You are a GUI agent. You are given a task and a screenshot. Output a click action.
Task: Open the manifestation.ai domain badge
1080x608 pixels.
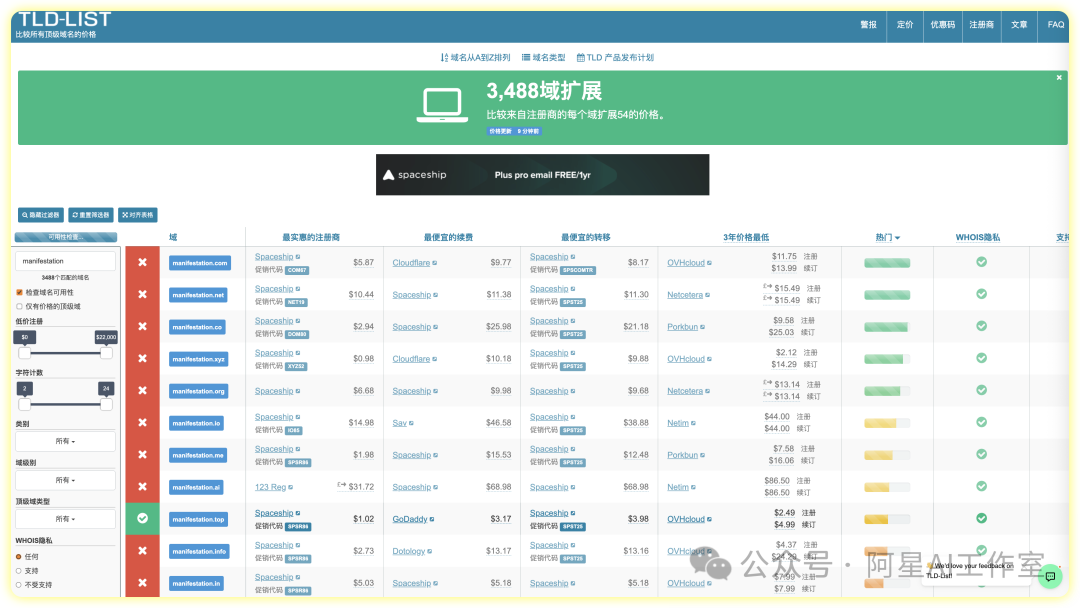tap(196, 488)
